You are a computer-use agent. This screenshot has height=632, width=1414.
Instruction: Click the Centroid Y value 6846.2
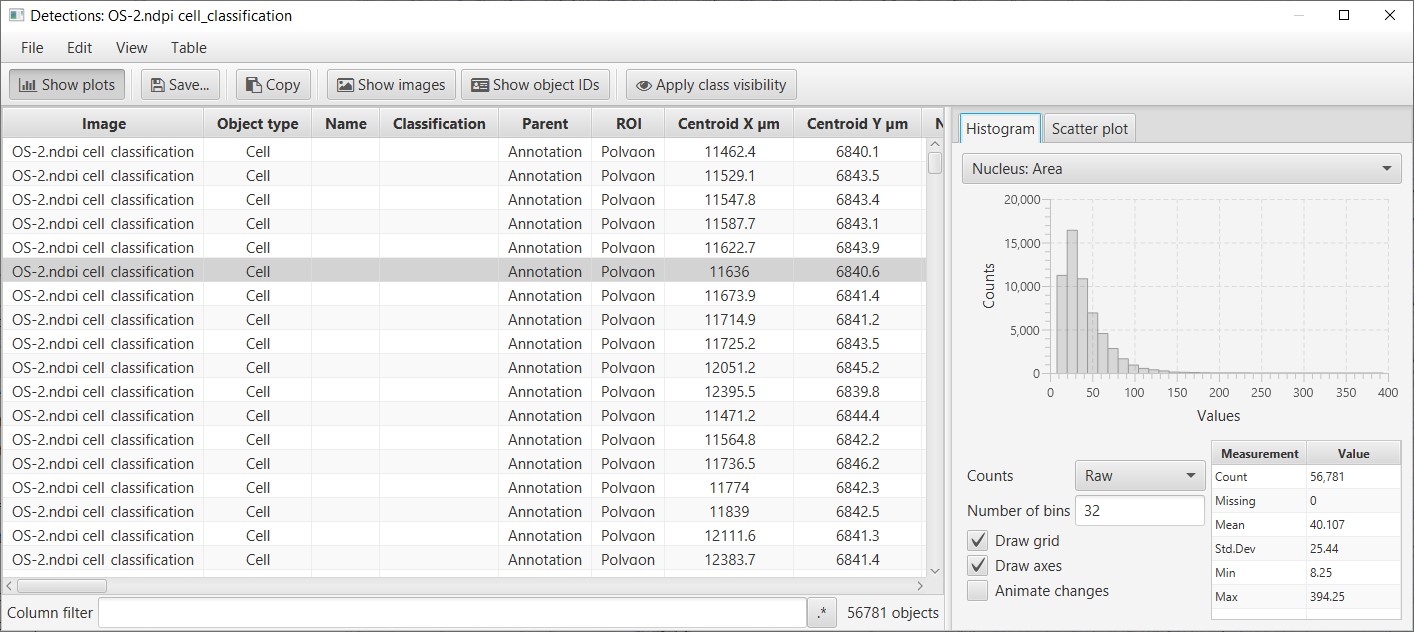pyautogui.click(x=858, y=464)
